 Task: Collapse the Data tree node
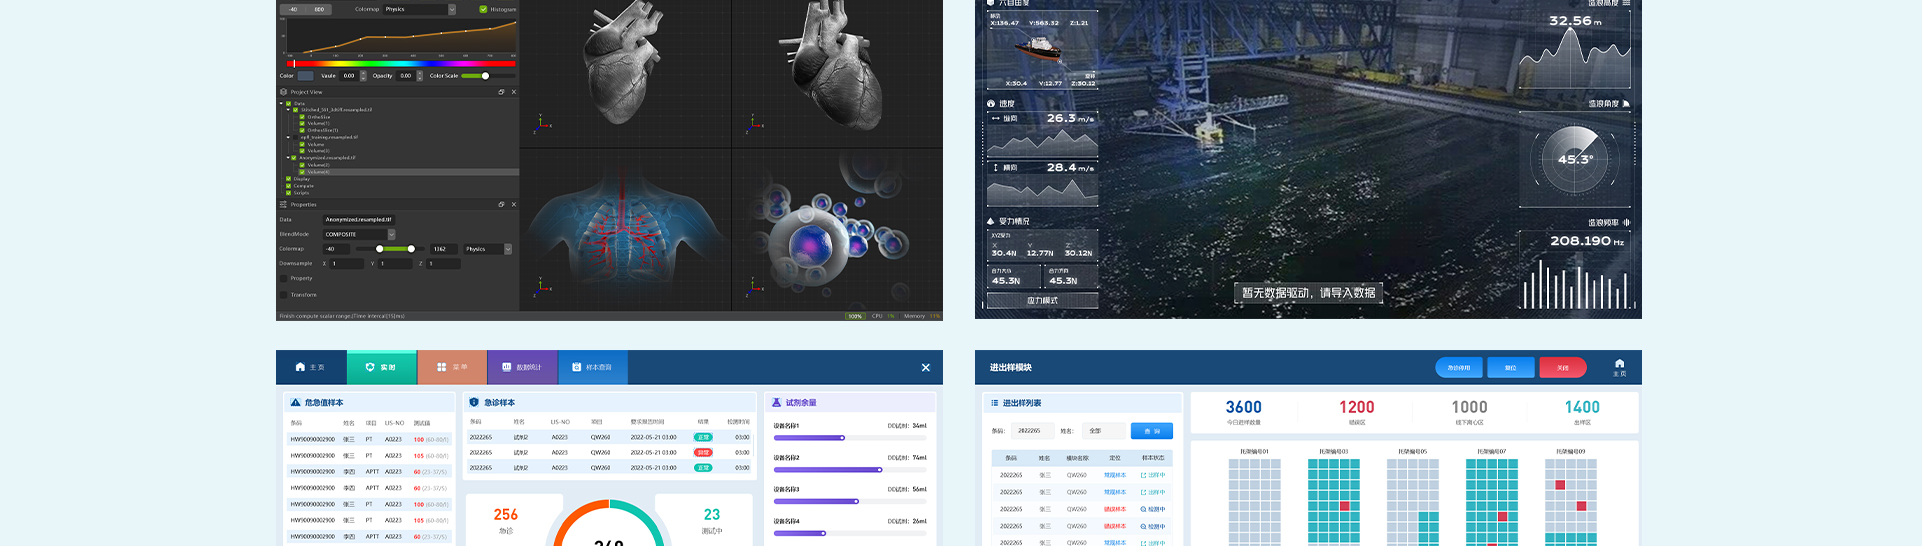click(x=281, y=103)
